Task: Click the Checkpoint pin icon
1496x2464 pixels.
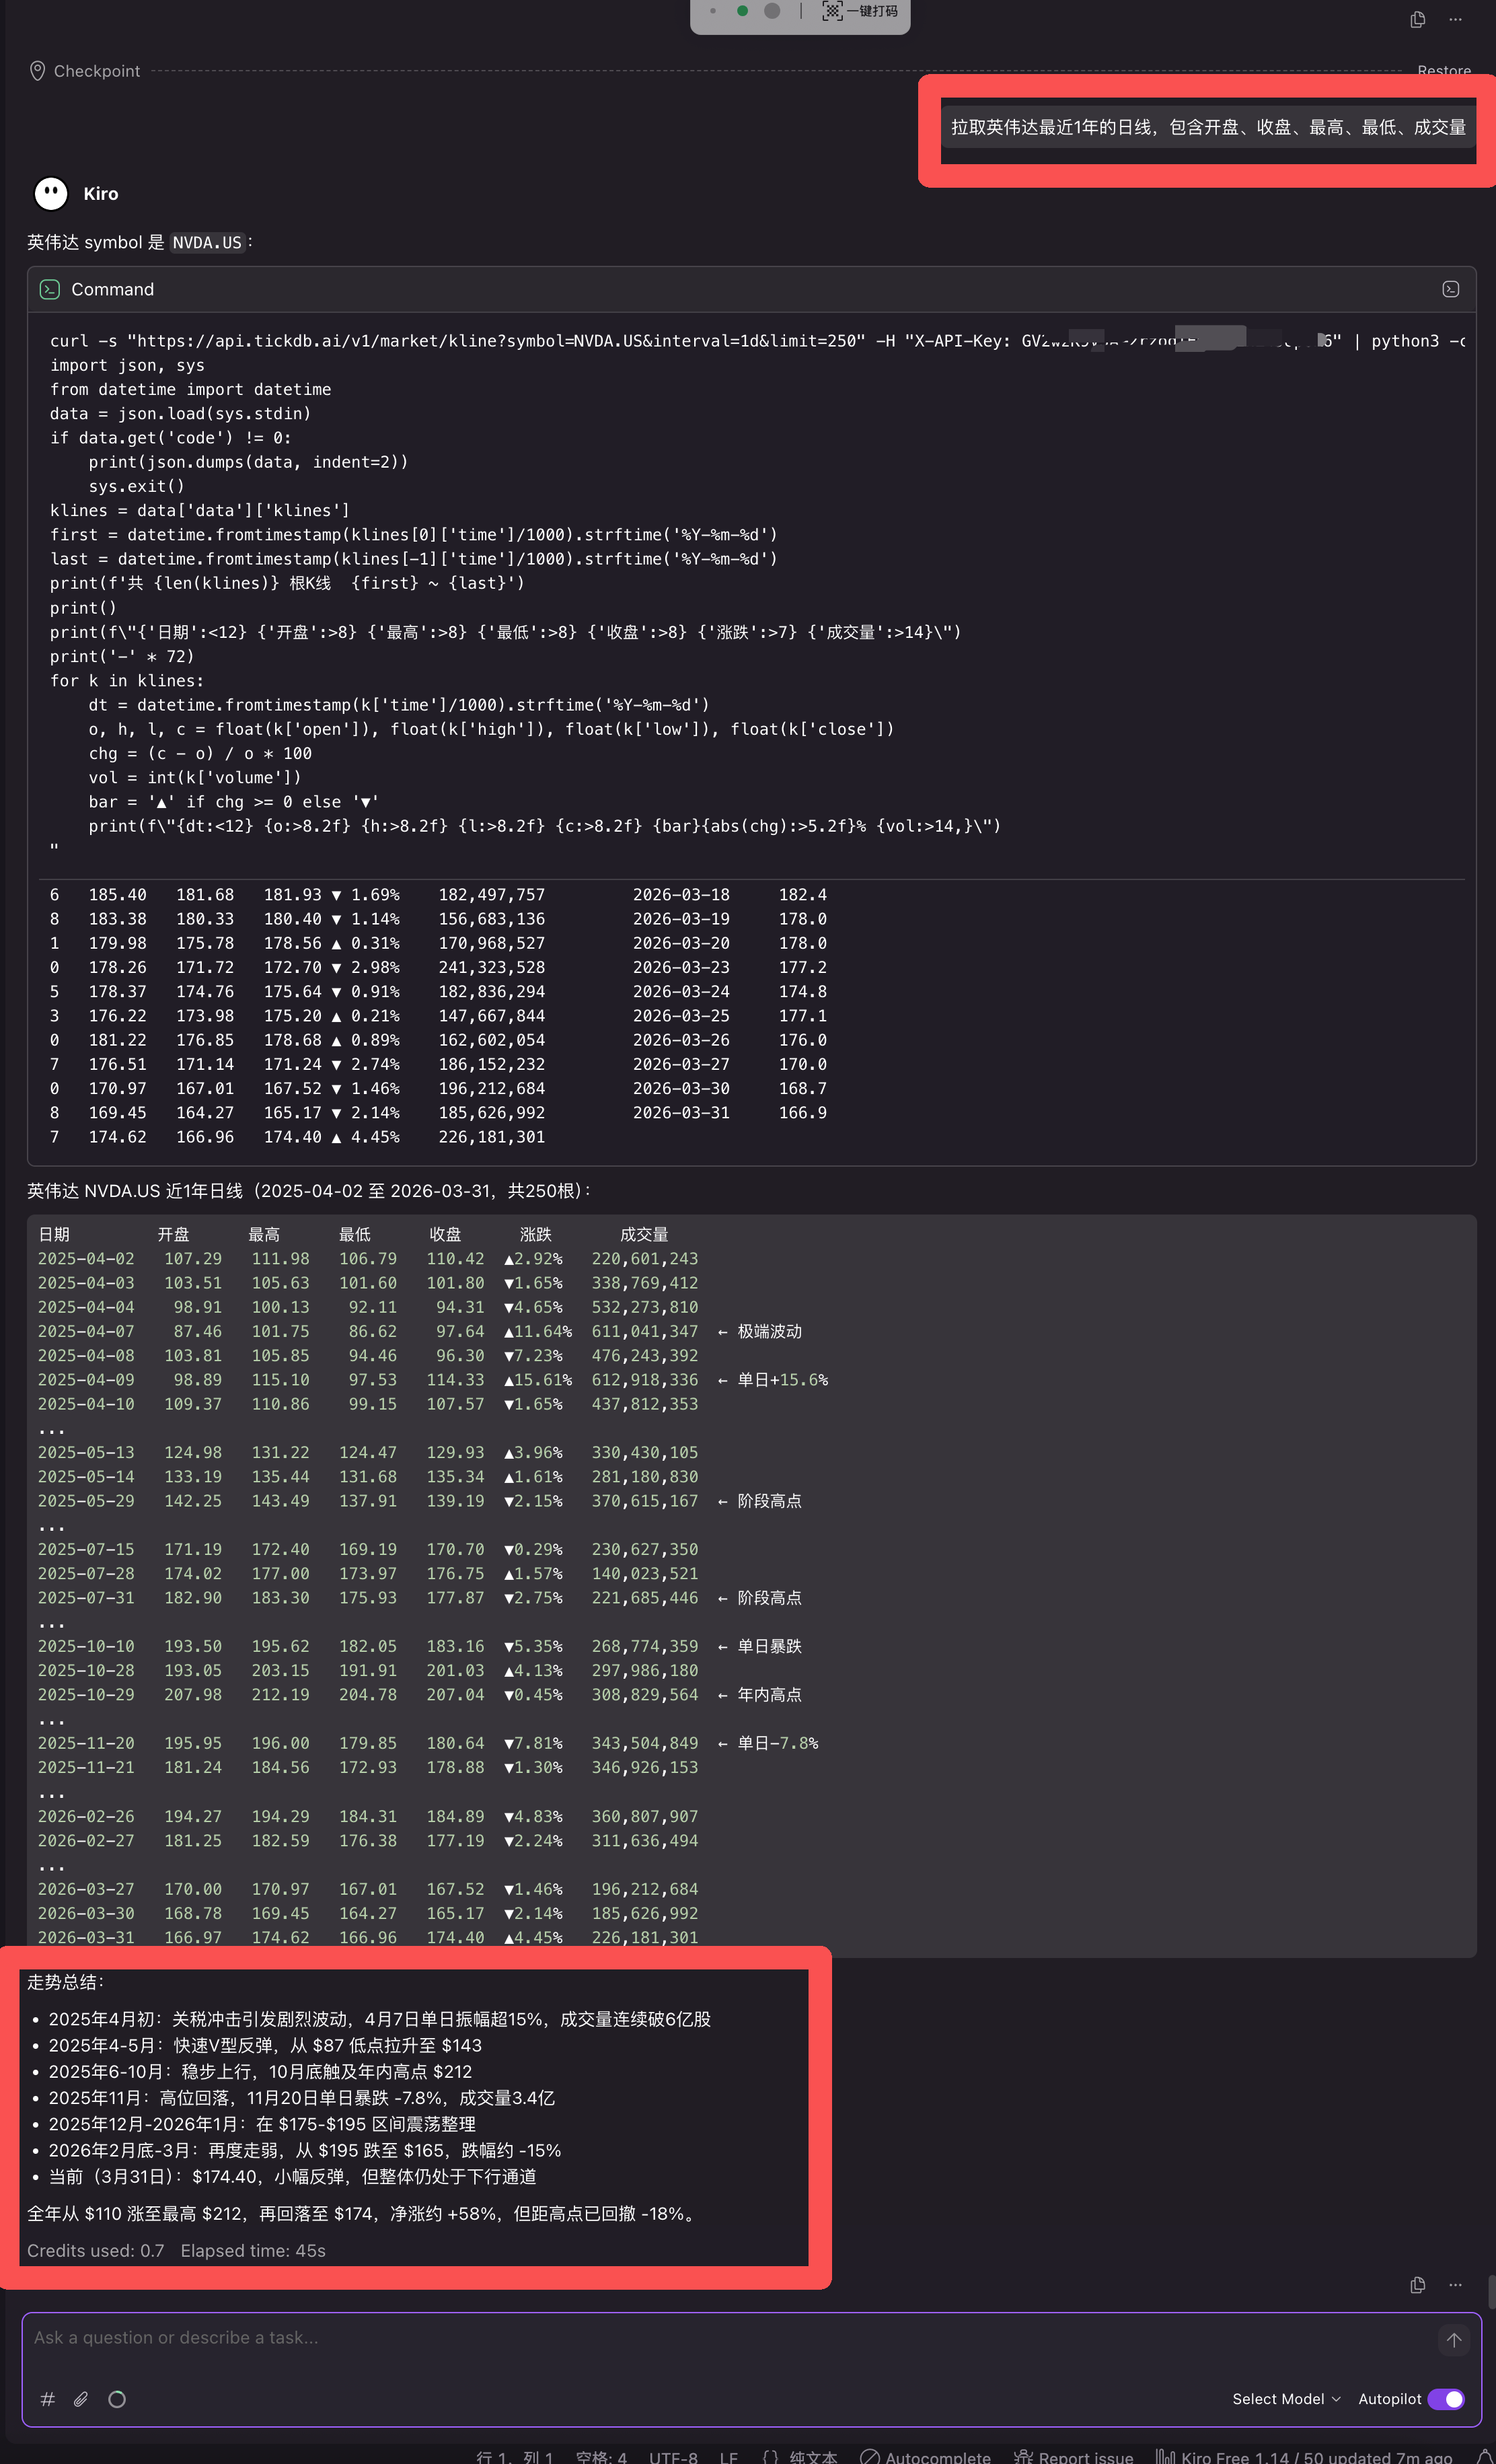Action: click(x=37, y=71)
